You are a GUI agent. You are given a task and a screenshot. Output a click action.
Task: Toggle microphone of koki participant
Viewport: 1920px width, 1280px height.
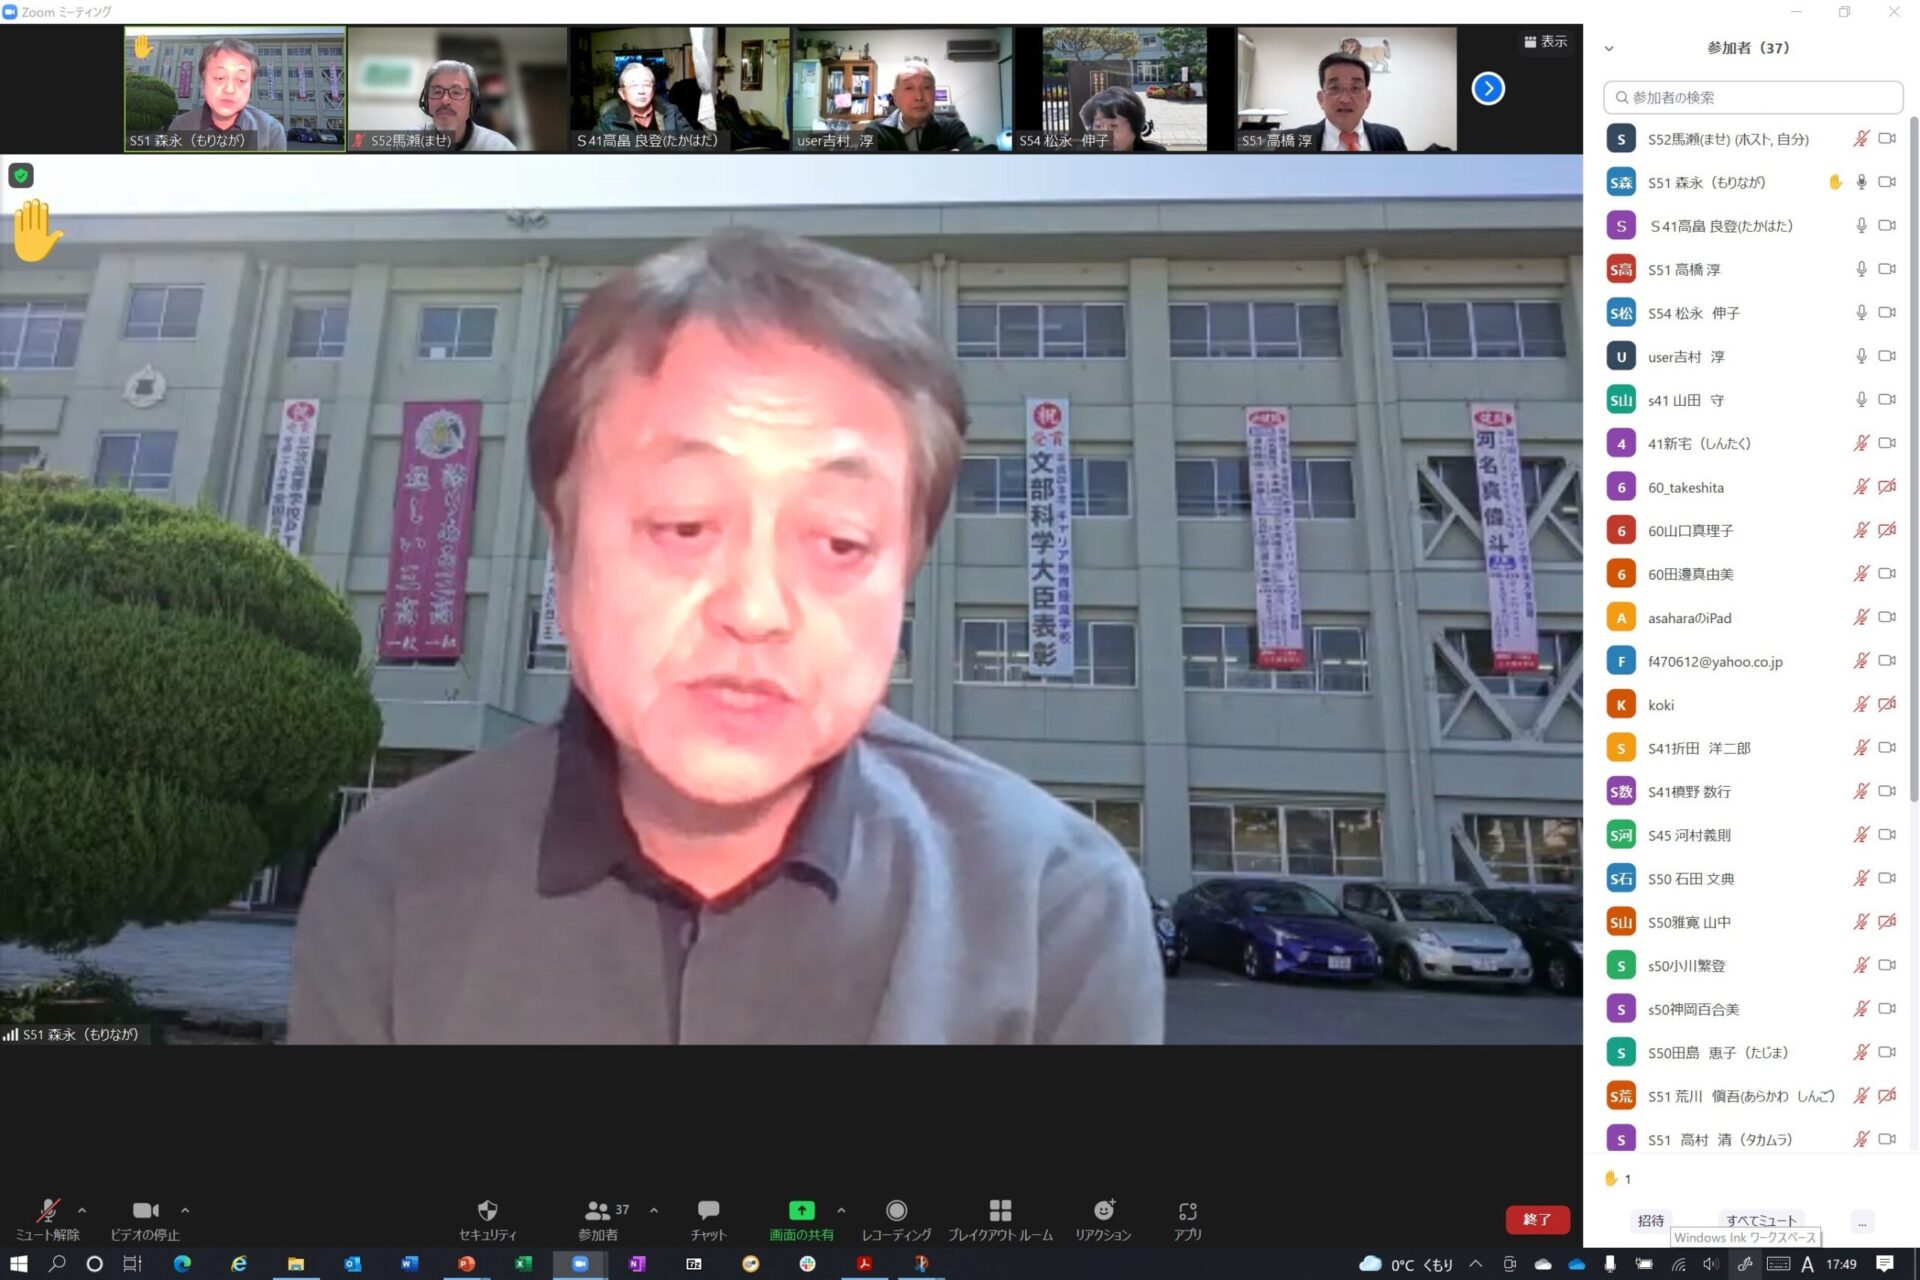(1860, 704)
